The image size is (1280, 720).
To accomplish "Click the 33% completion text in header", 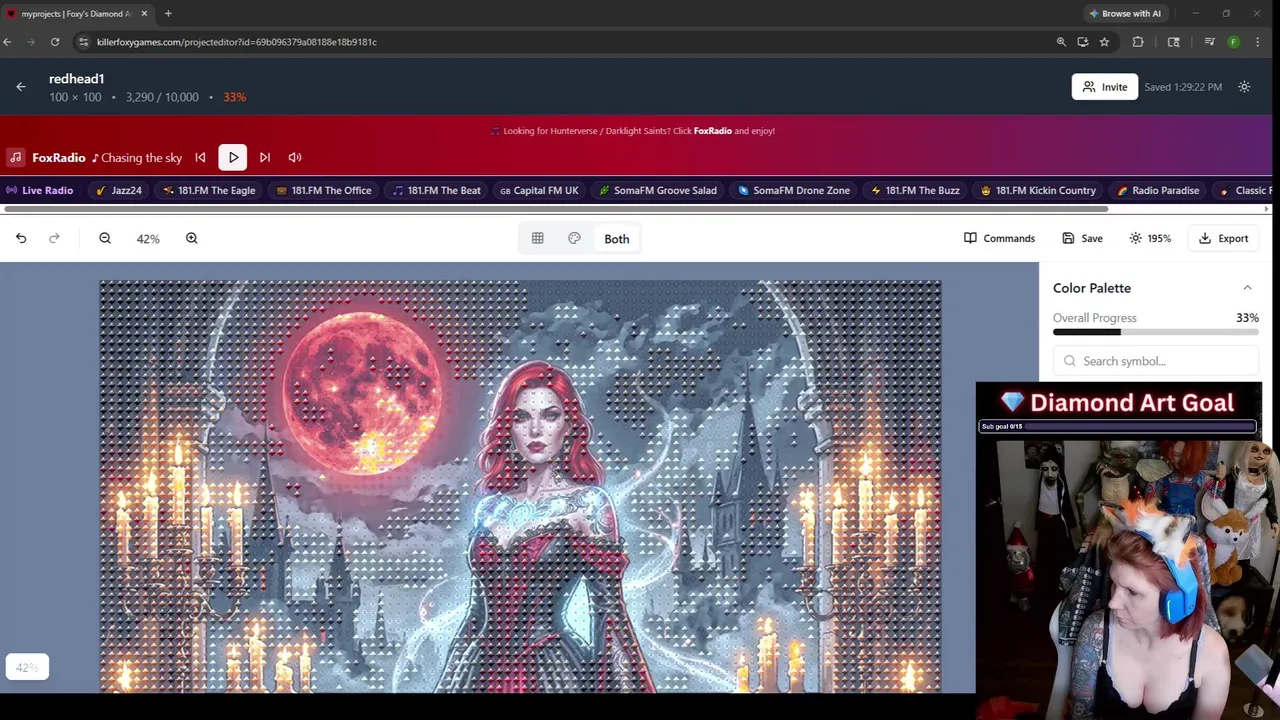I will point(235,97).
